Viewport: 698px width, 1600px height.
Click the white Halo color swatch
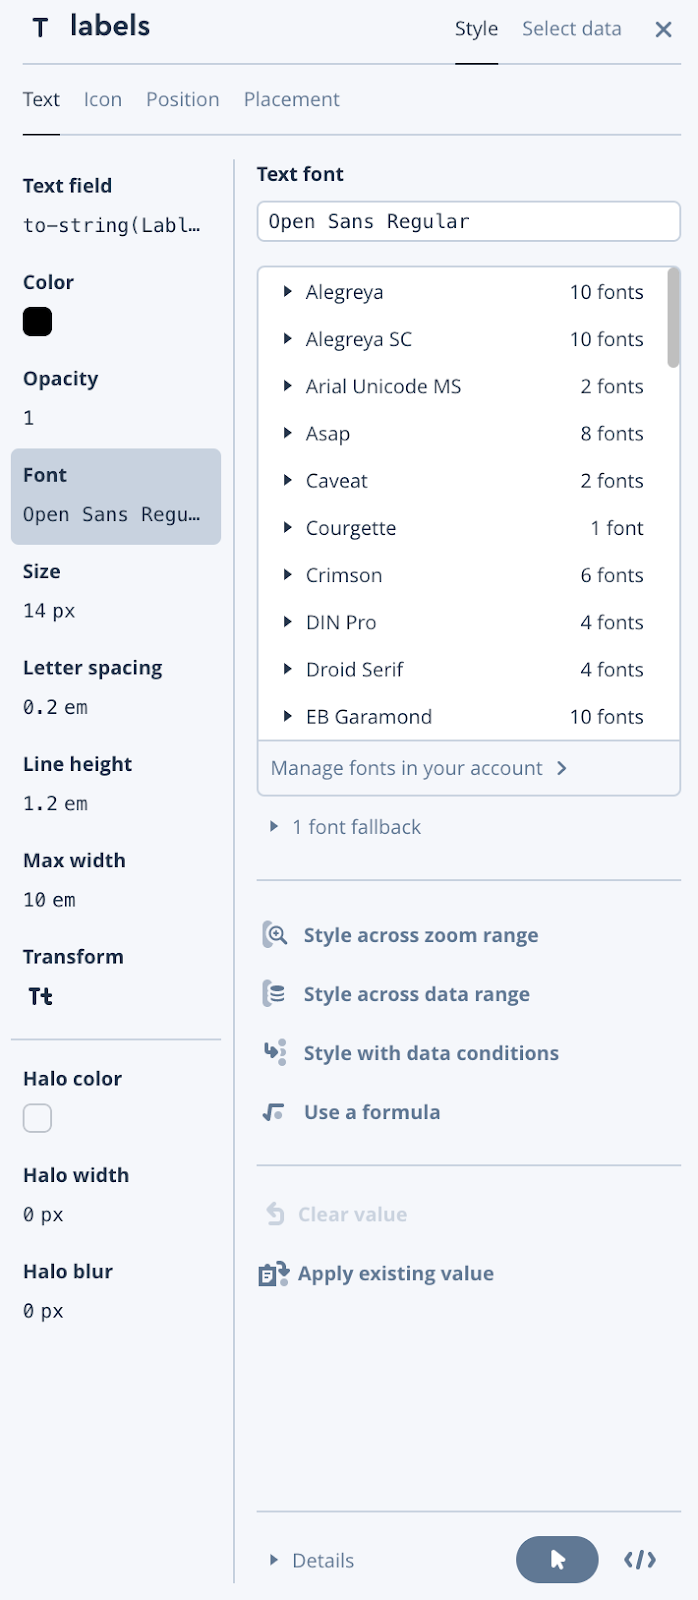point(38,1118)
